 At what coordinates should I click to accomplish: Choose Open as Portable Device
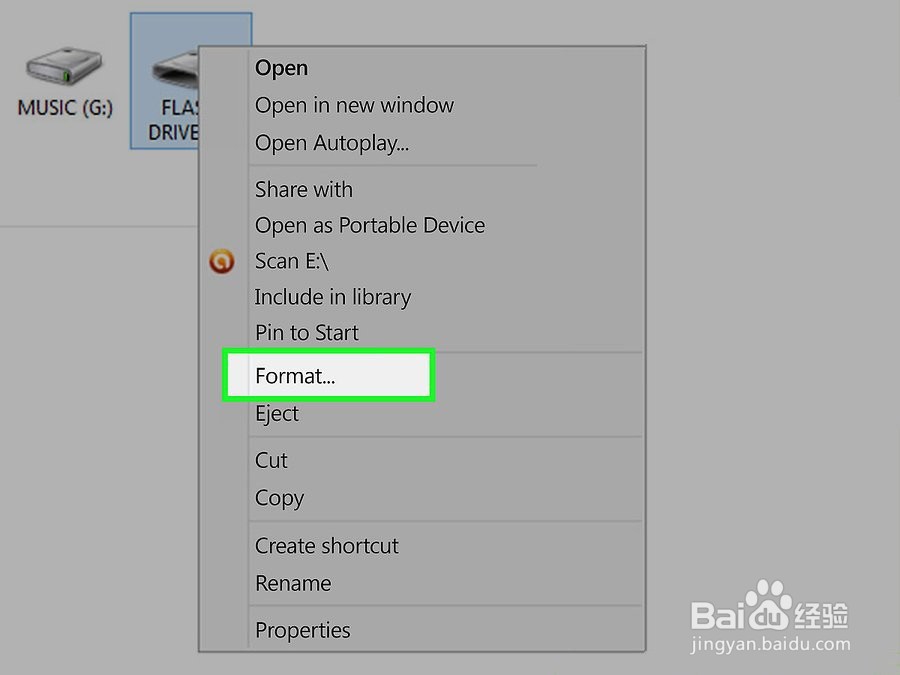point(369,225)
